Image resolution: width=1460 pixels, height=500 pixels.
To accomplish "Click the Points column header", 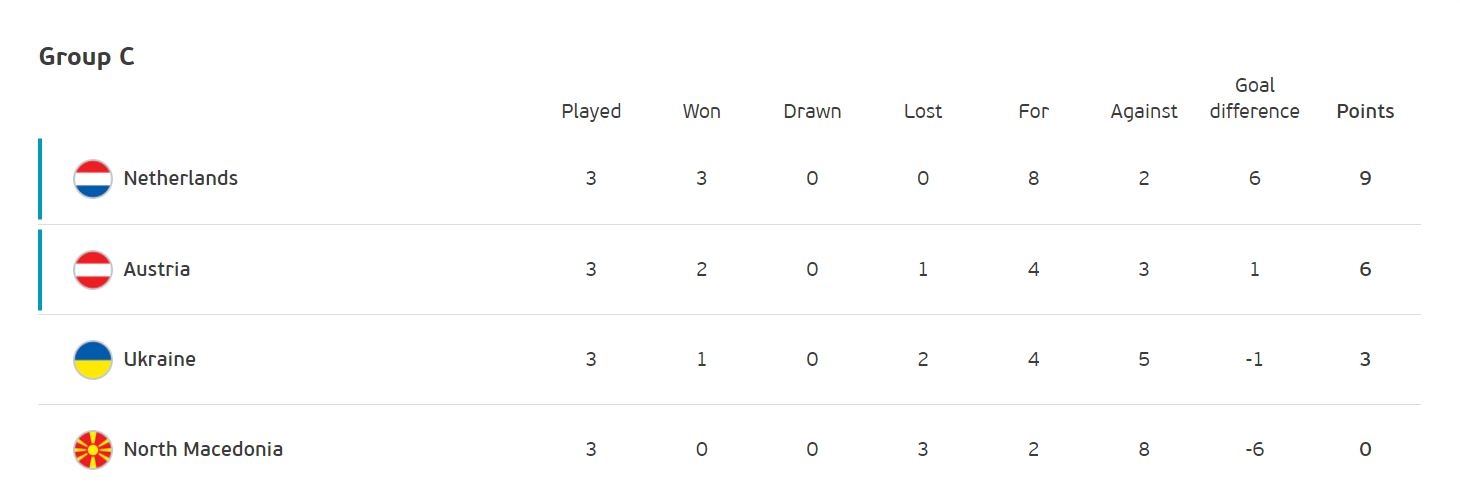I will 1365,111.
